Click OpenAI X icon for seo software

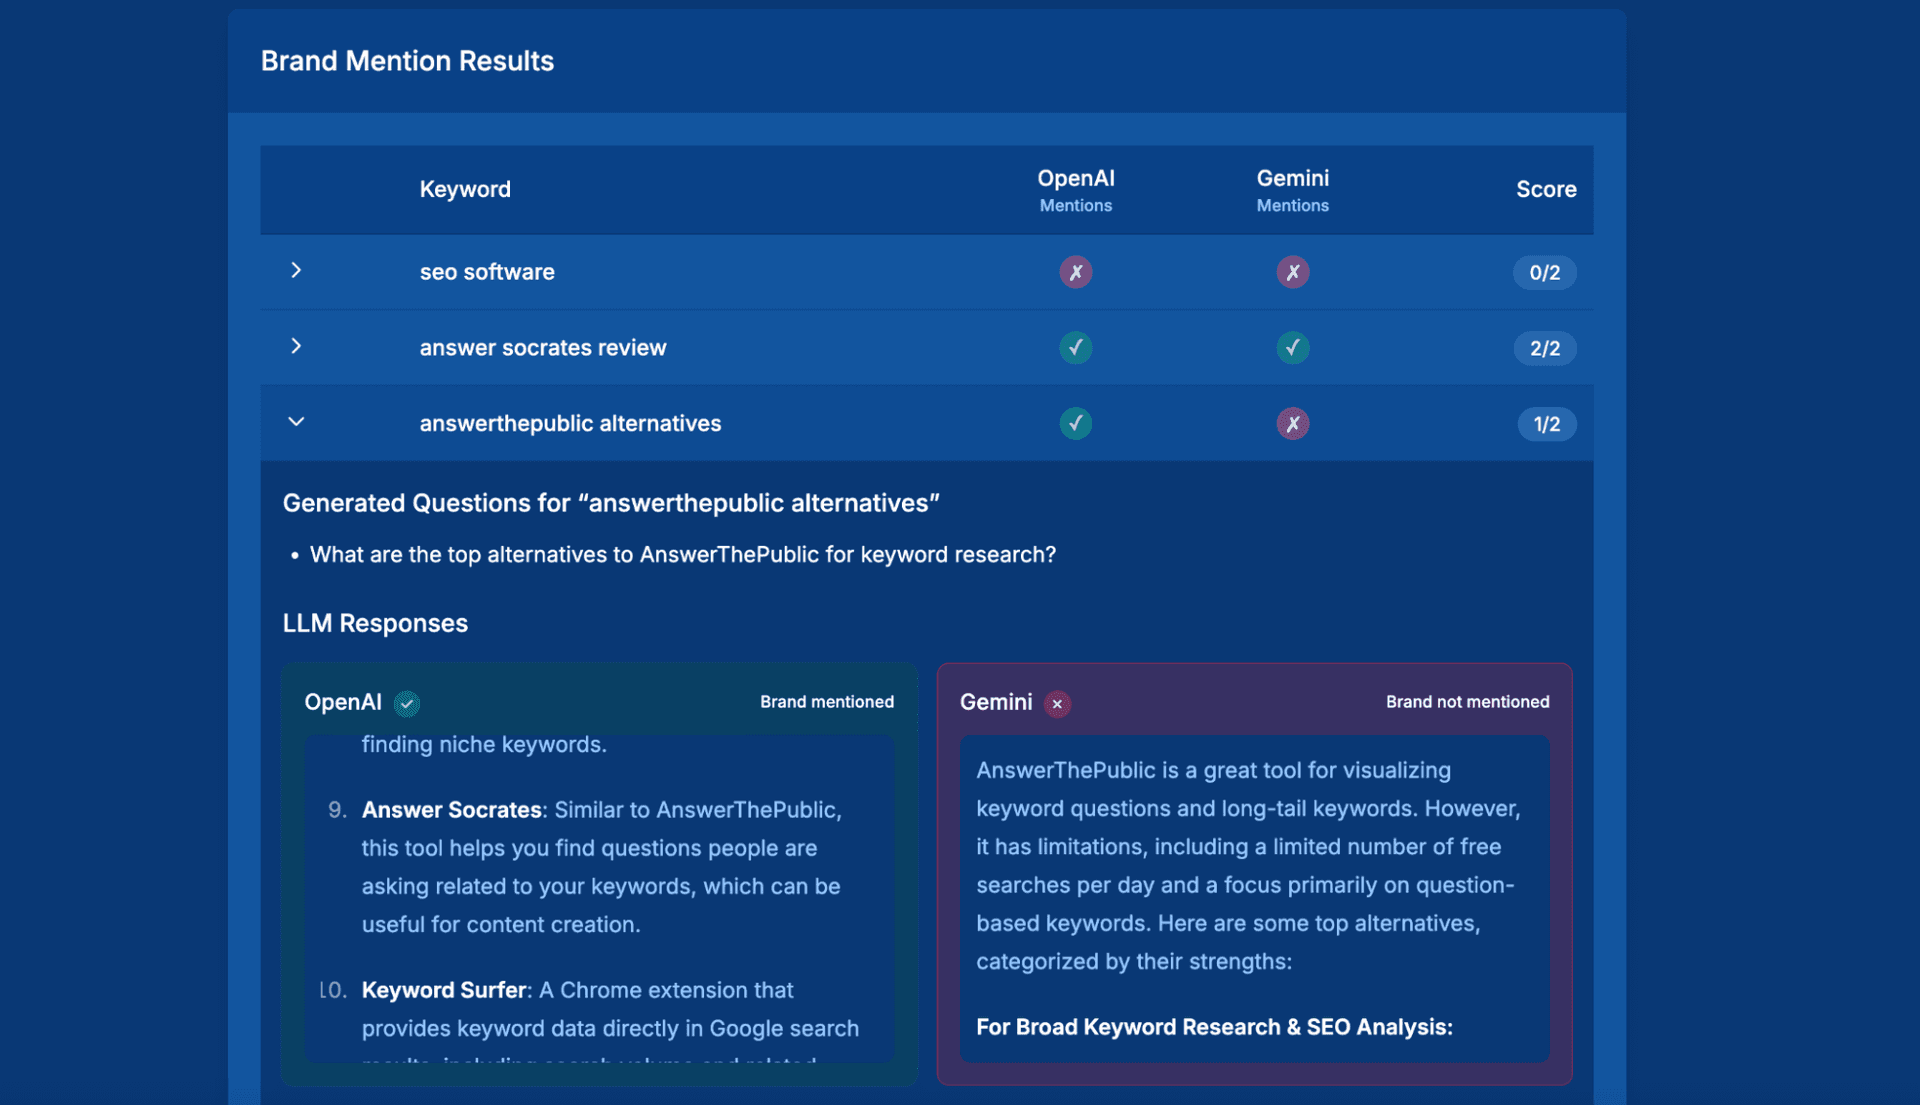pos(1075,272)
